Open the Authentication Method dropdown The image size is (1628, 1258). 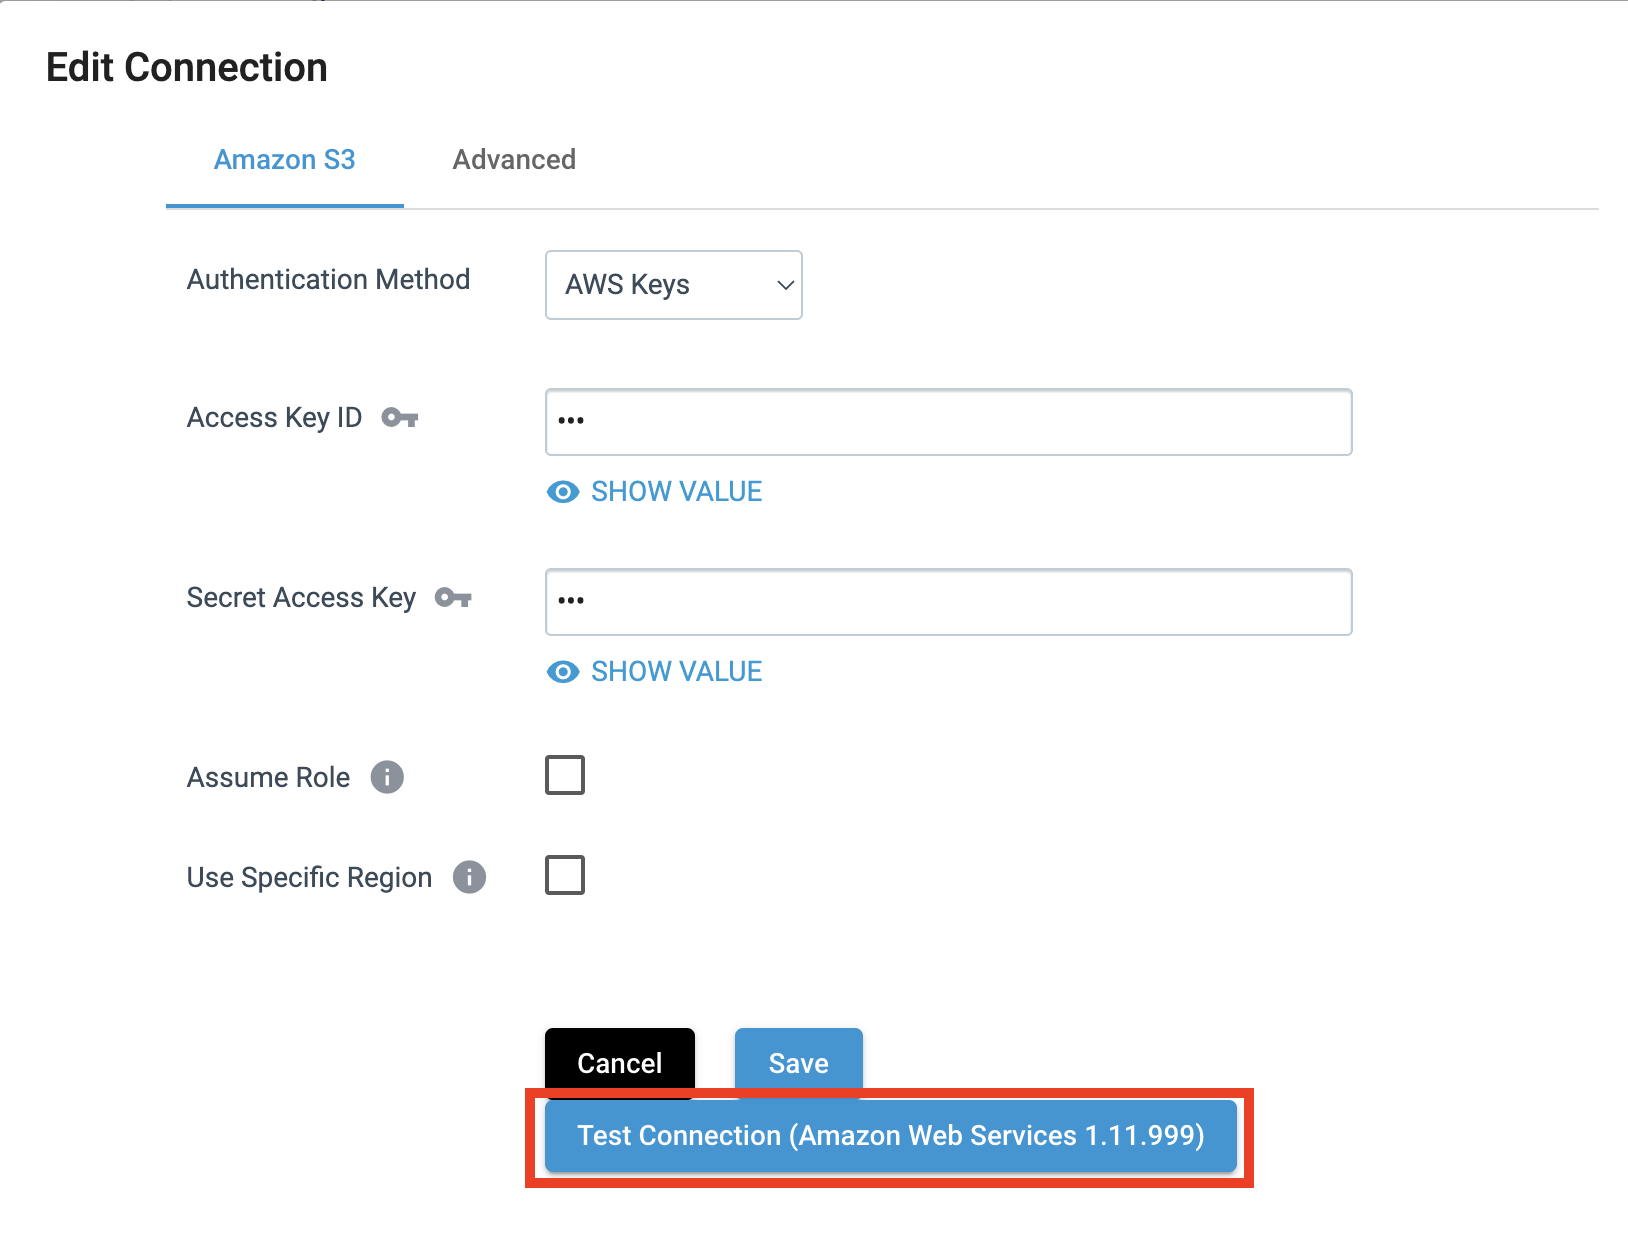coord(674,285)
